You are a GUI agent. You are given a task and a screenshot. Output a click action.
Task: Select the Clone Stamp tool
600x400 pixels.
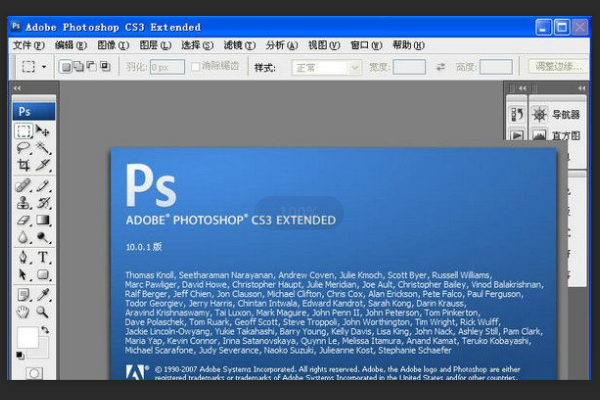point(23,202)
